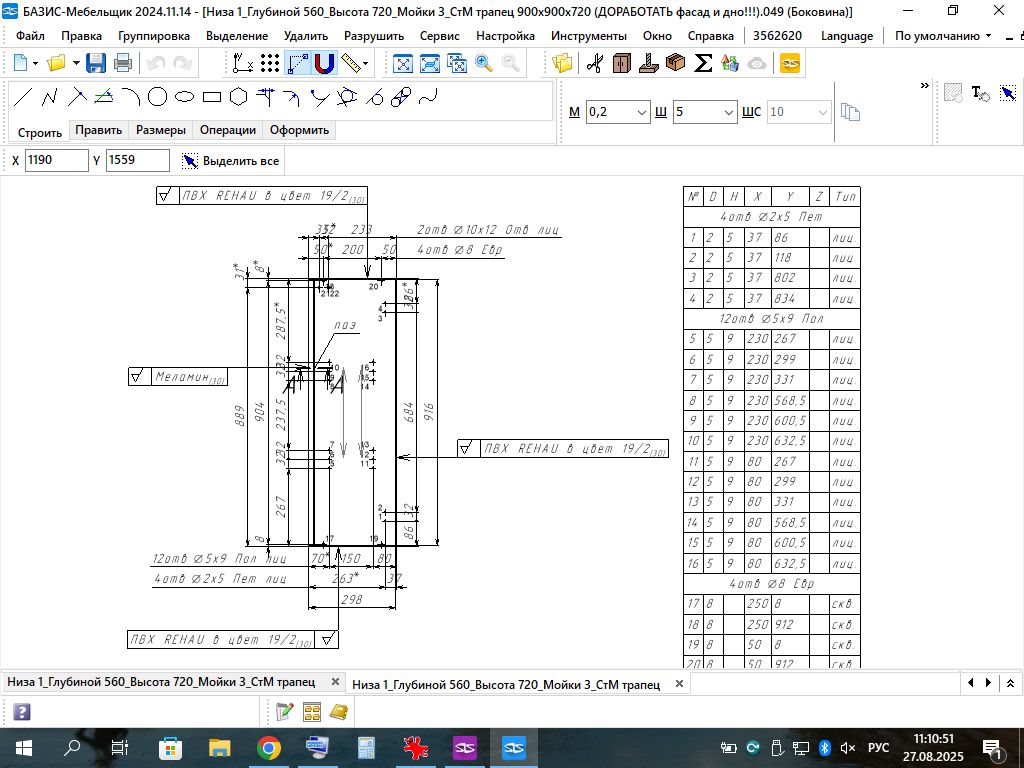Expand the document tabs double-chevron
The image size is (1024, 768).
click(x=1010, y=683)
